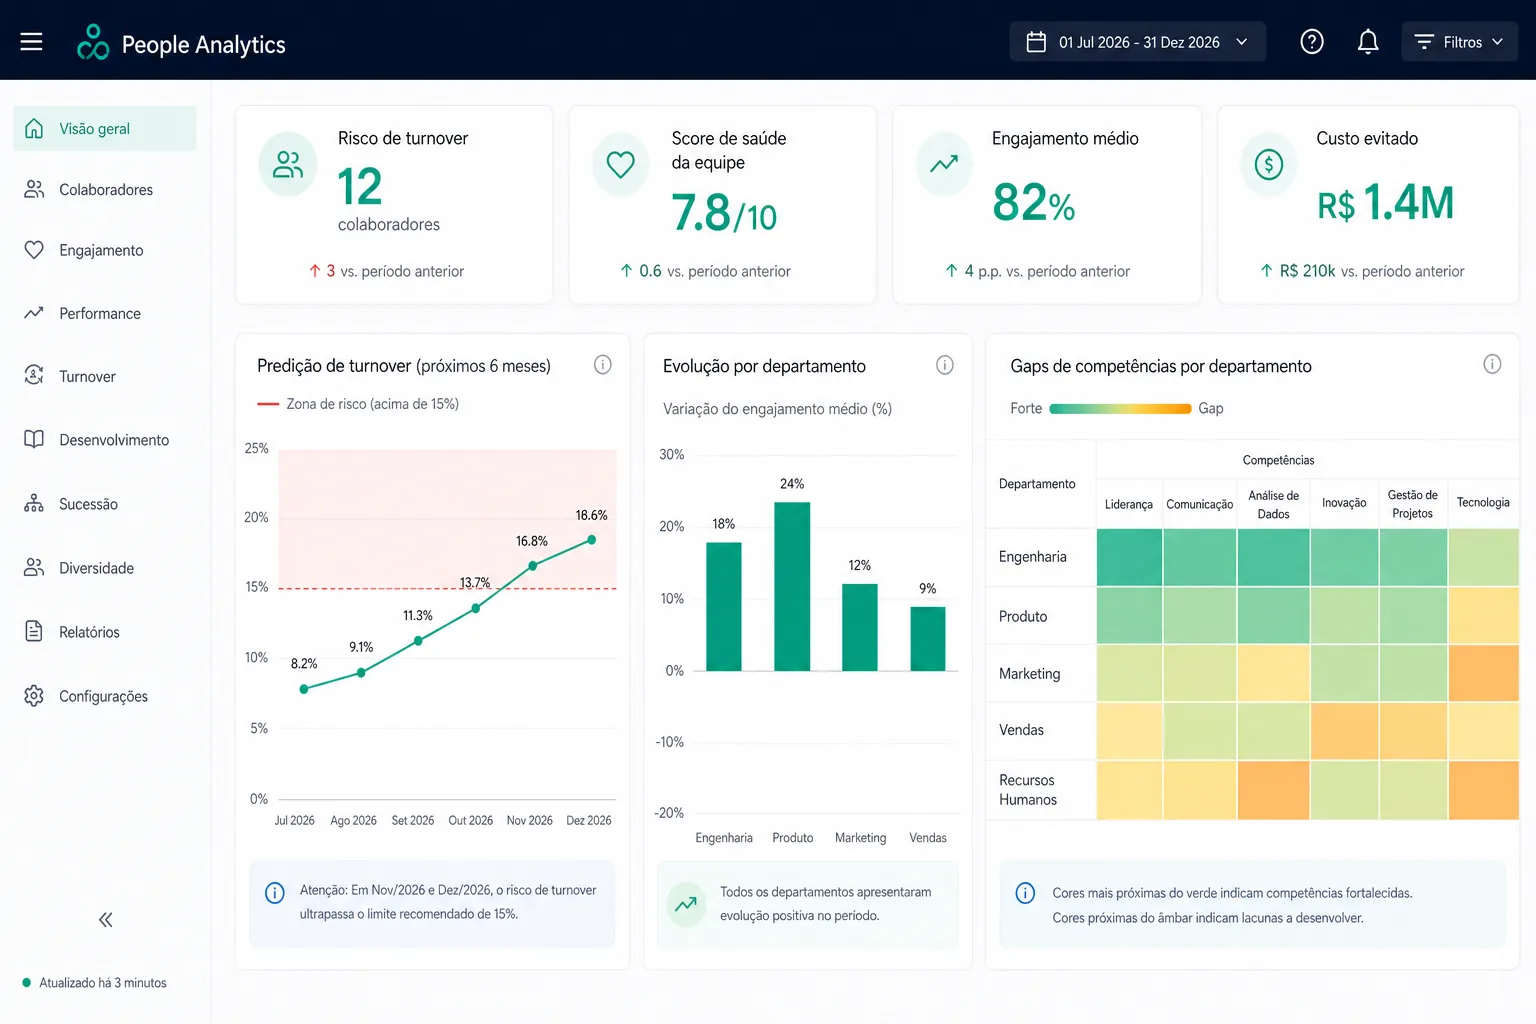1536x1024 pixels.
Task: Open the notifications bell
Action: coord(1368,42)
